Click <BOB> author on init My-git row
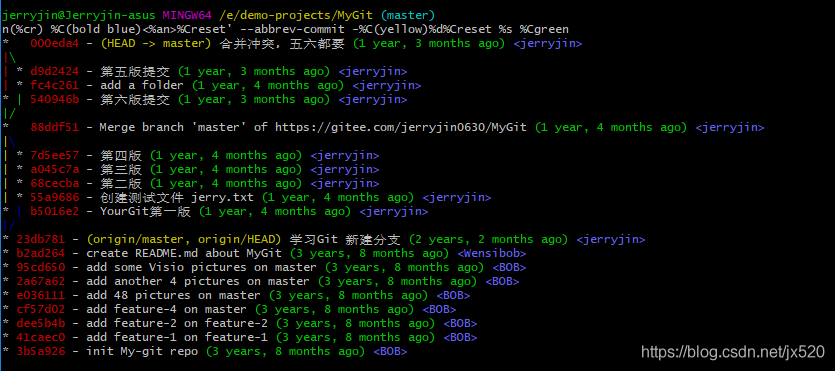The height and width of the screenshot is (371, 835). [390, 352]
